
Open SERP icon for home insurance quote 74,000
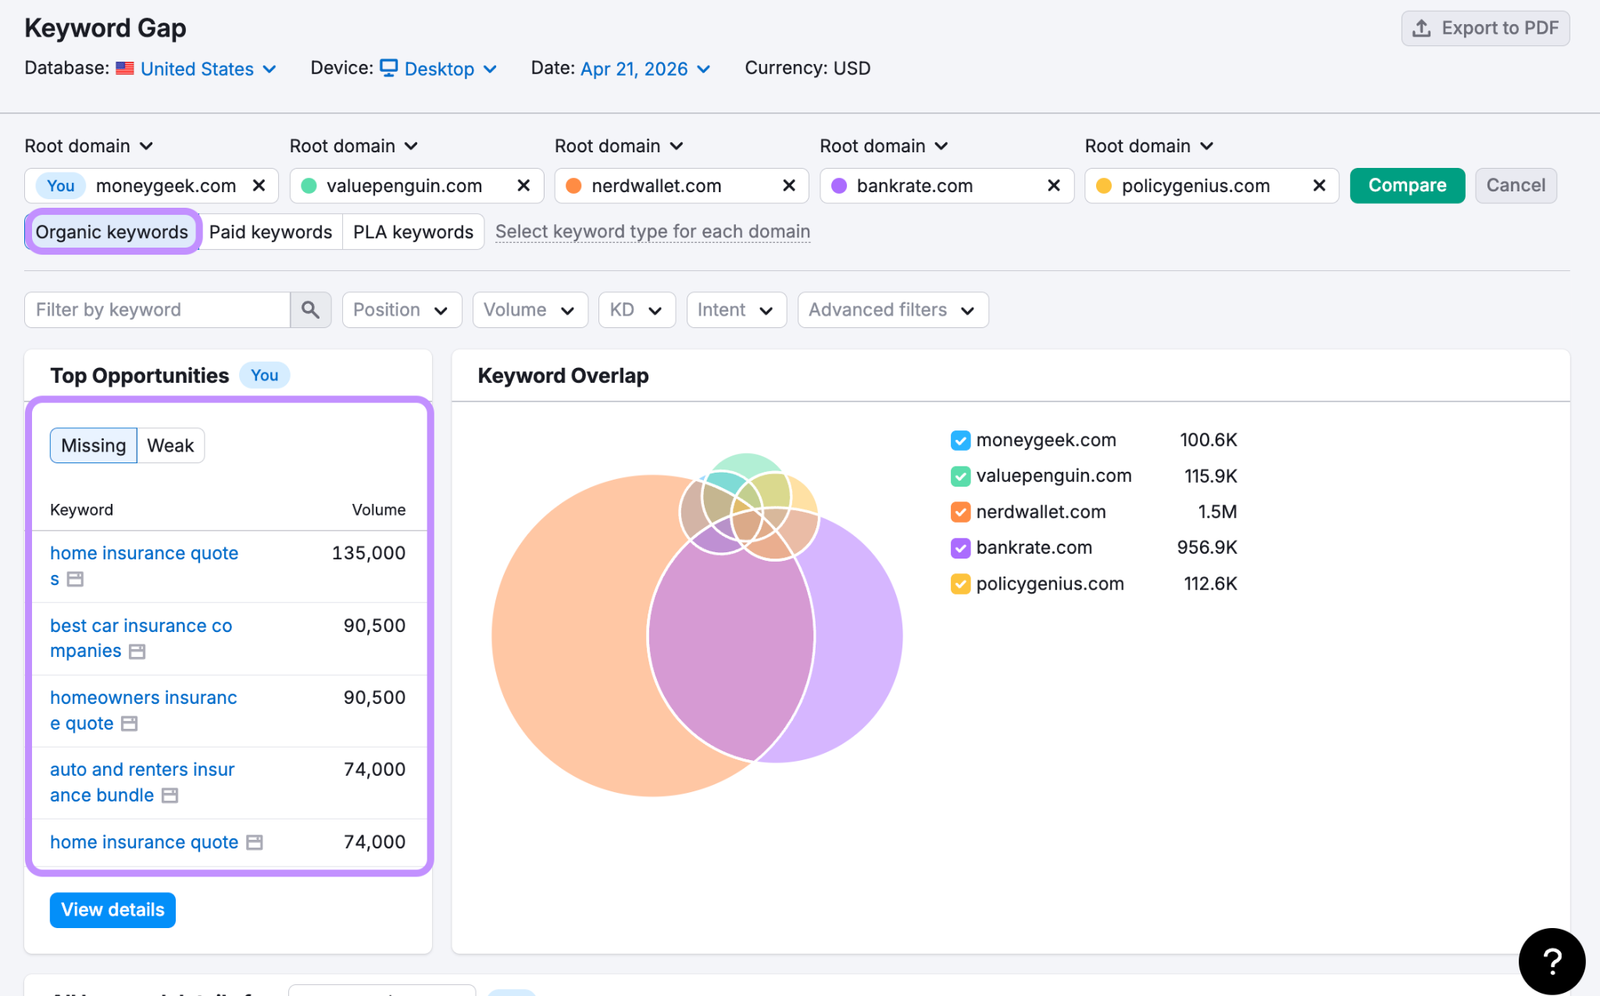255,842
